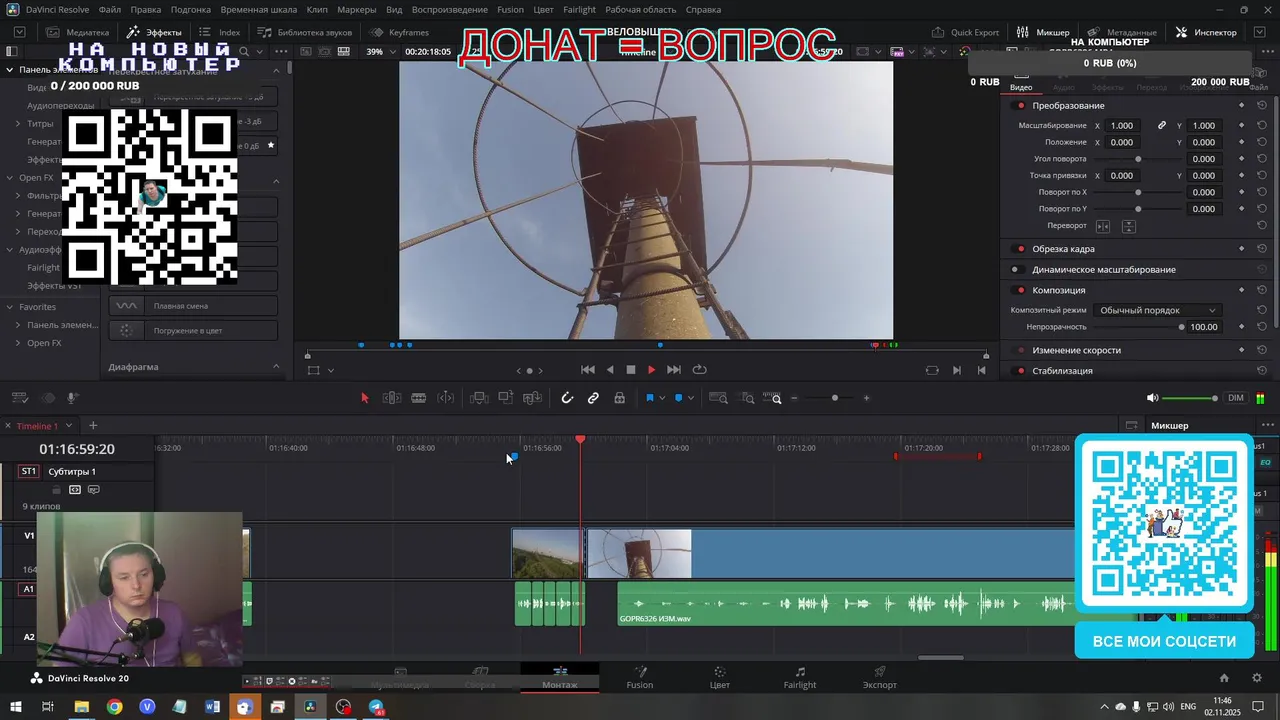Click the Масштабирование X value field
Viewport: 1280px width, 720px height.
pos(1123,126)
